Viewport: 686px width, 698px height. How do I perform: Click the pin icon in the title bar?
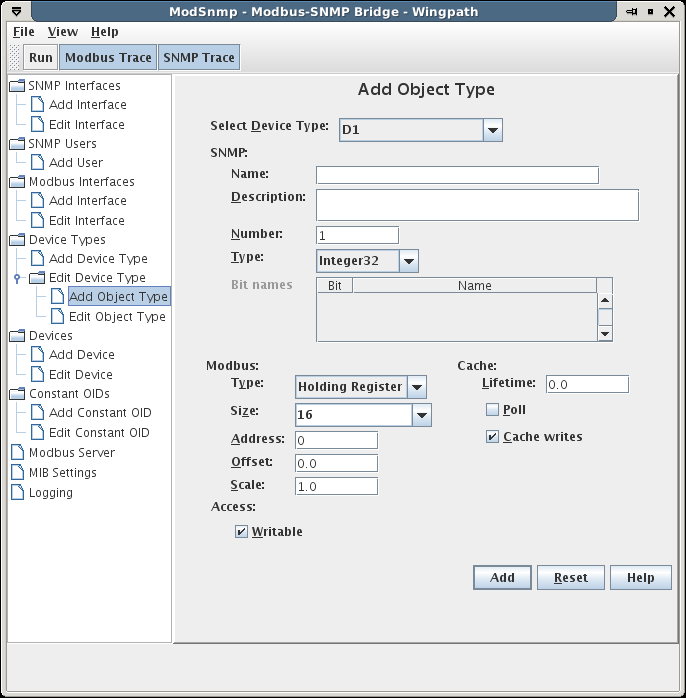tap(631, 12)
